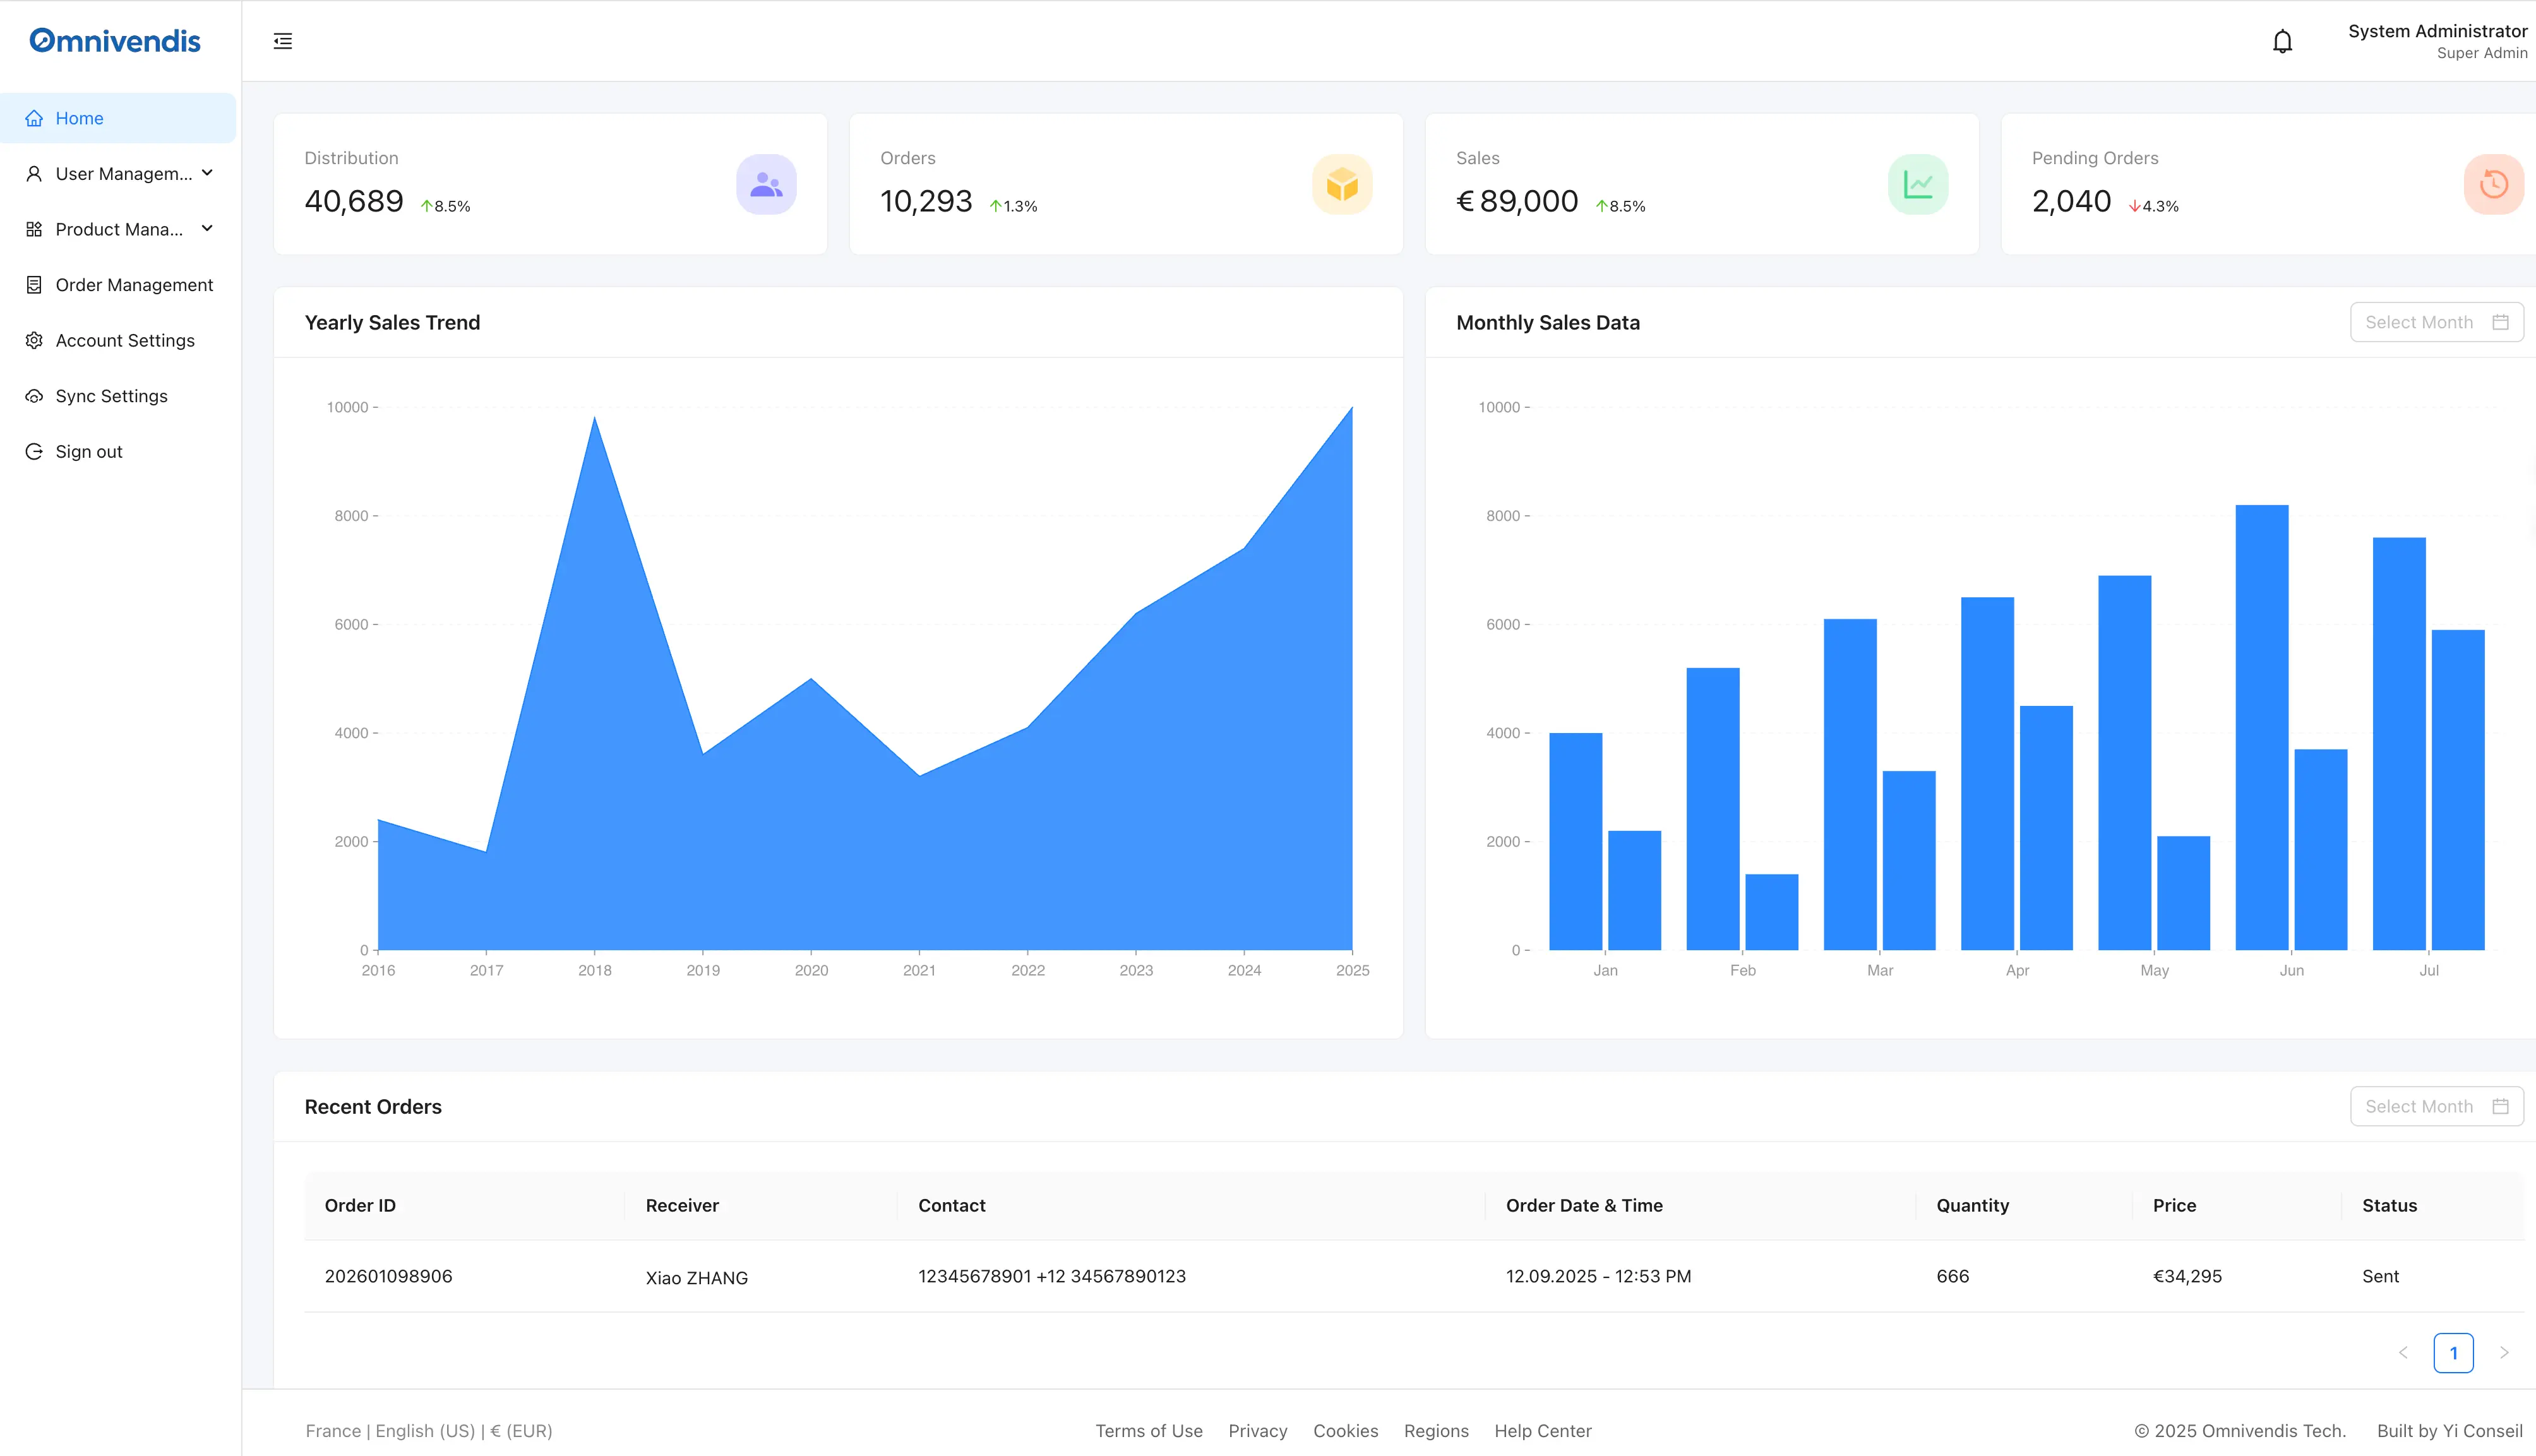Click the Omnivendis logo

click(114, 40)
